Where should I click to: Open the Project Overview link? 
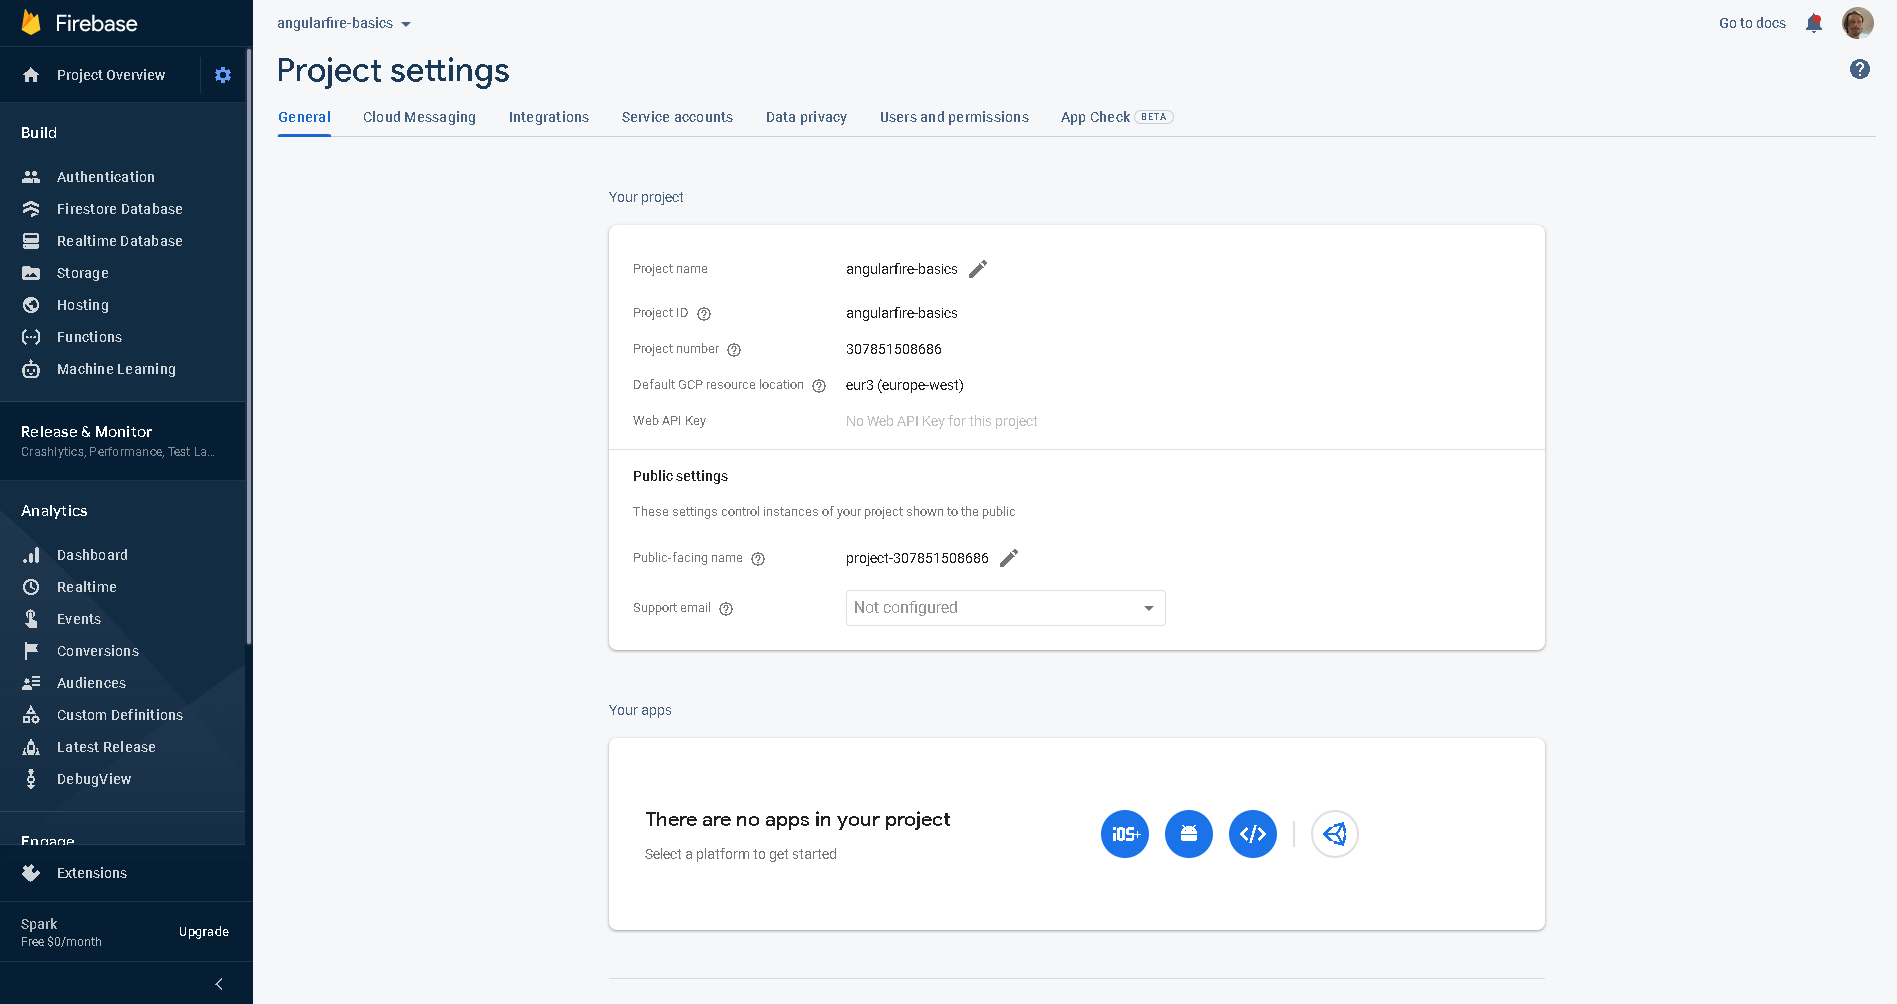point(111,75)
